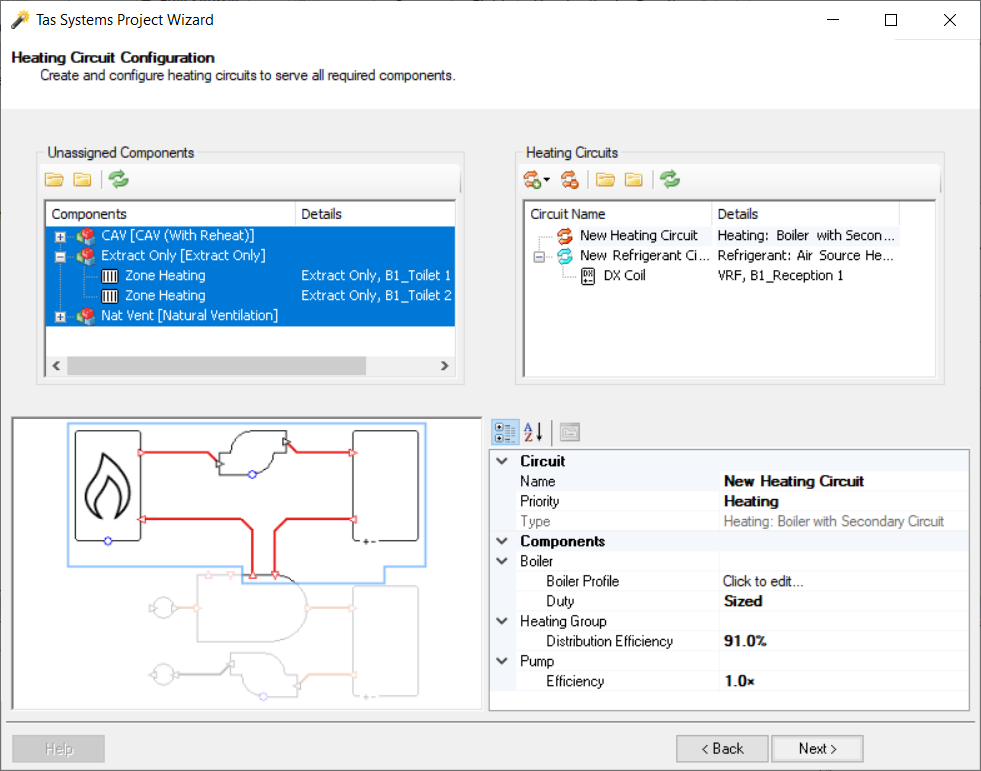Click the horizontal scrollbar thumb

tap(216, 366)
